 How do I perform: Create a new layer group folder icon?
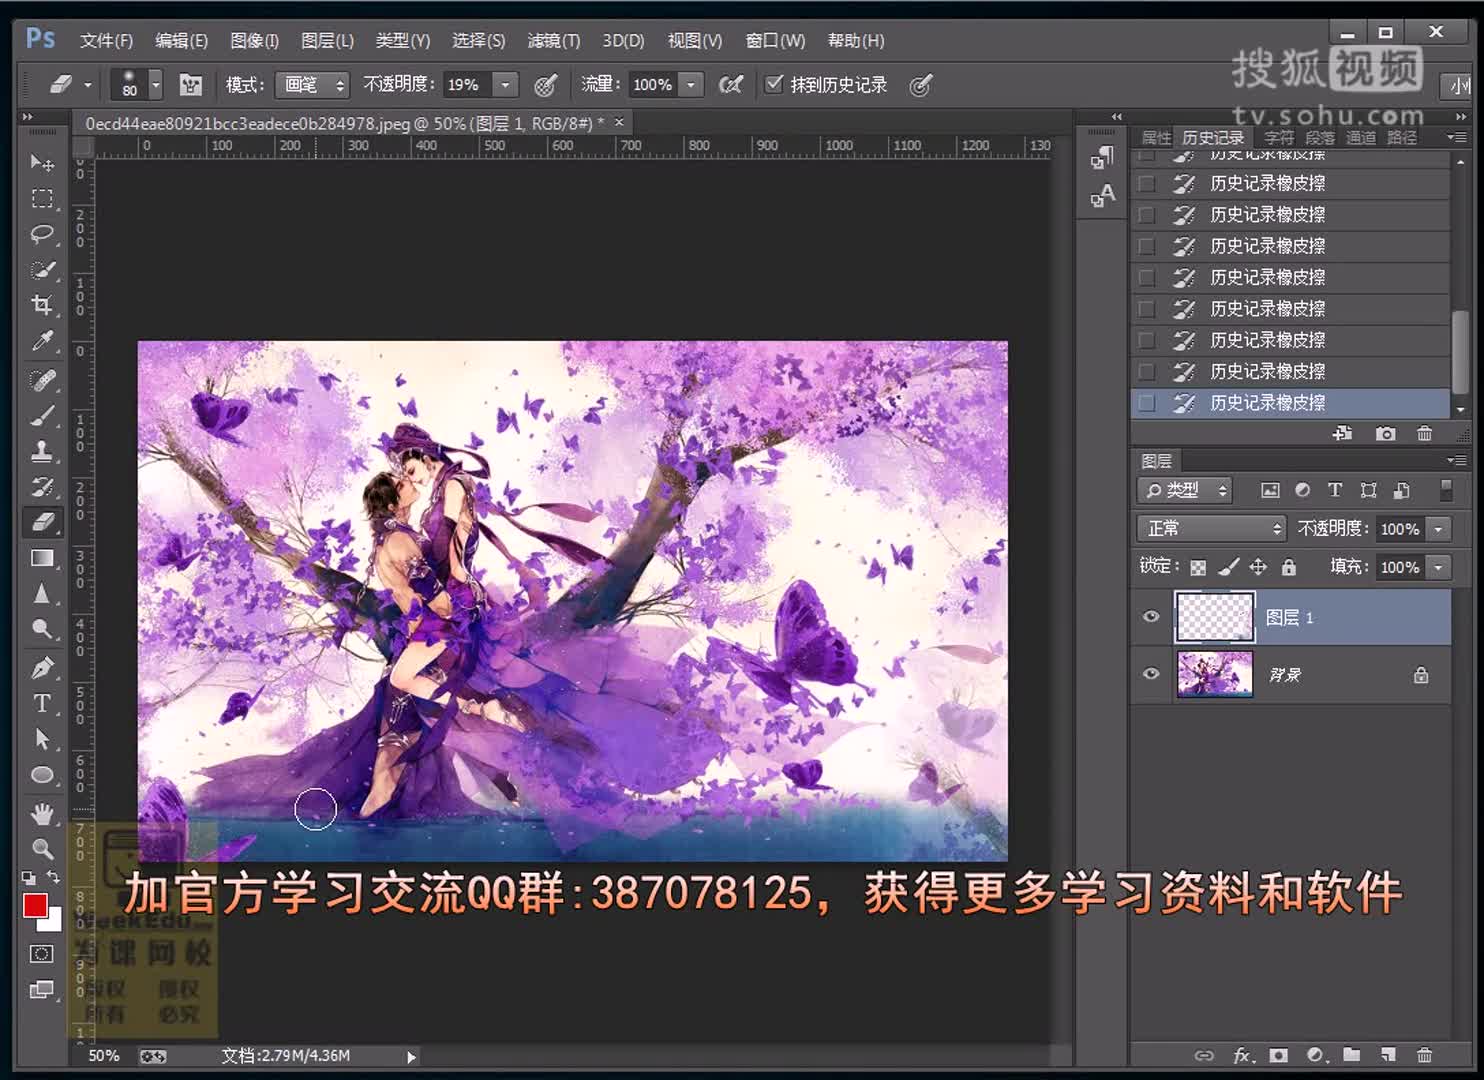point(1352,1055)
